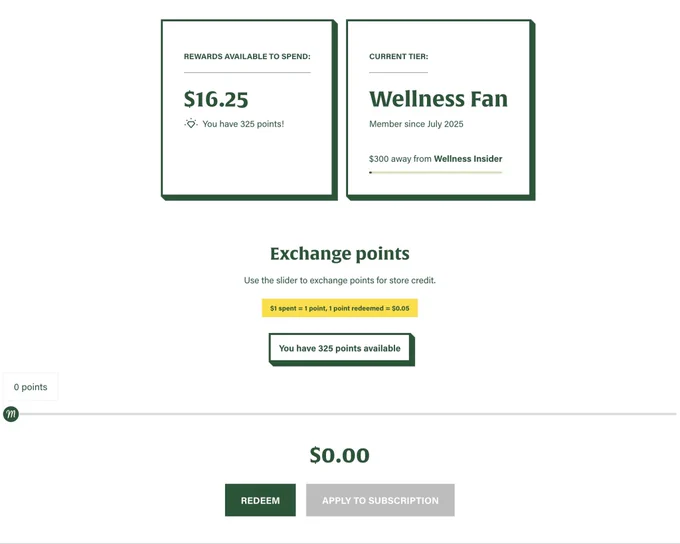The width and height of the screenshot is (680, 544).
Task: Click the yellow points conversion banner
Action: [340, 308]
